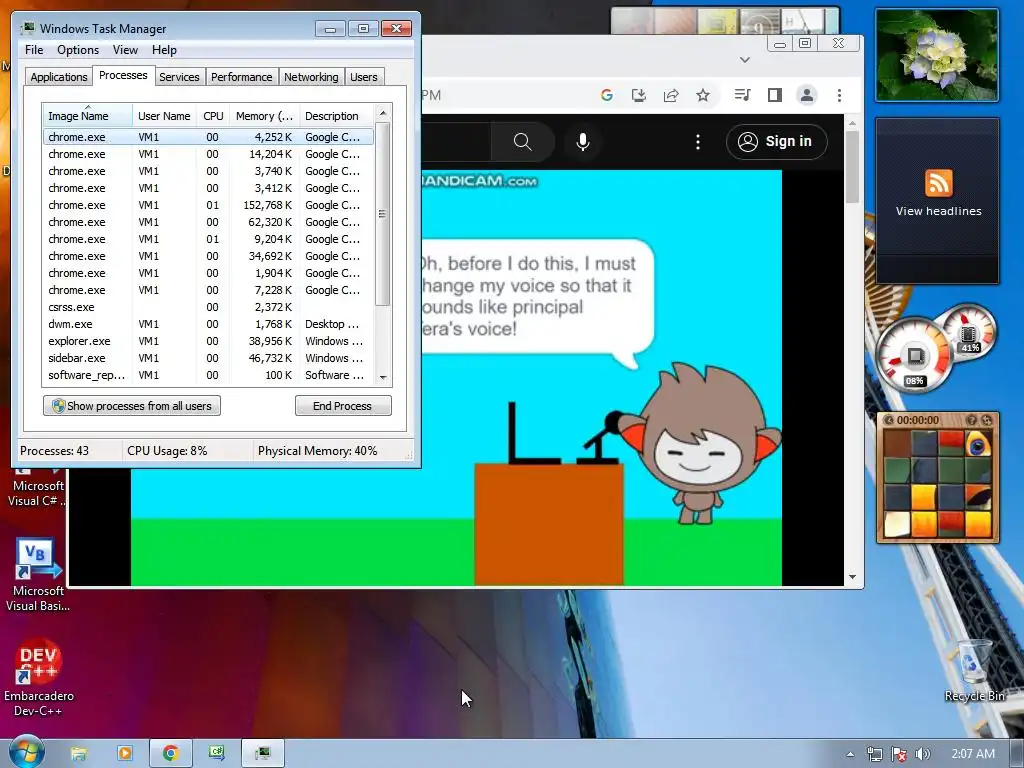
Task: Click the Chrome page scrollbar down arrow
Action: pos(852,577)
